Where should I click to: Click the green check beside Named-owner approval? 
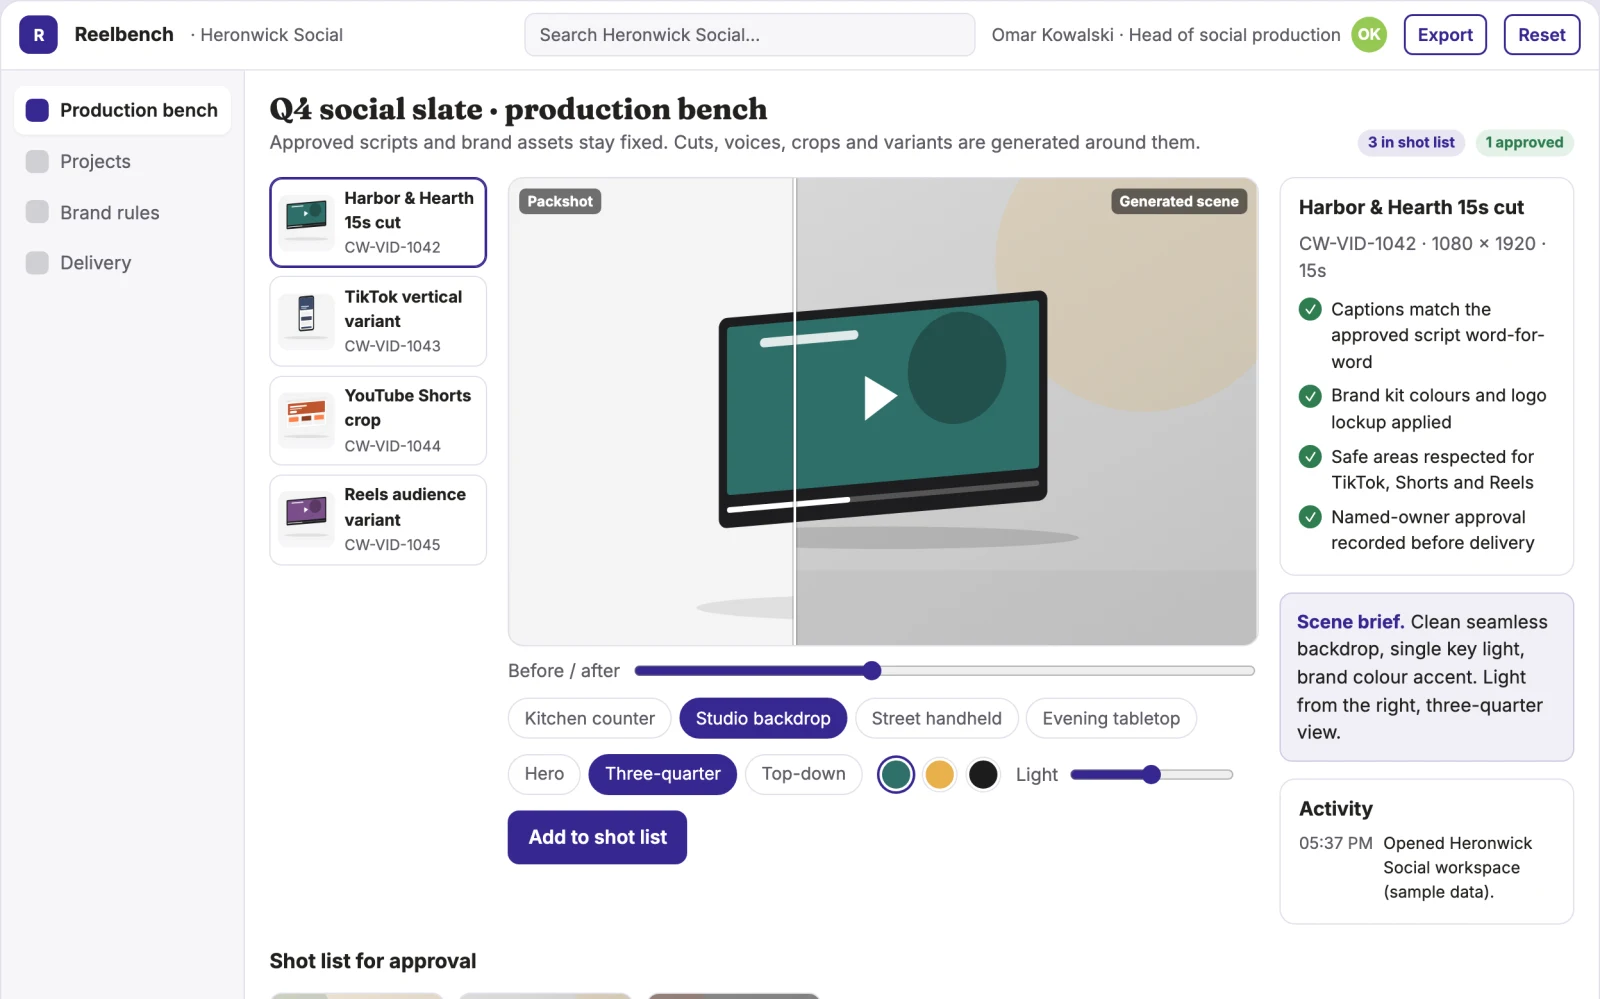tap(1310, 517)
